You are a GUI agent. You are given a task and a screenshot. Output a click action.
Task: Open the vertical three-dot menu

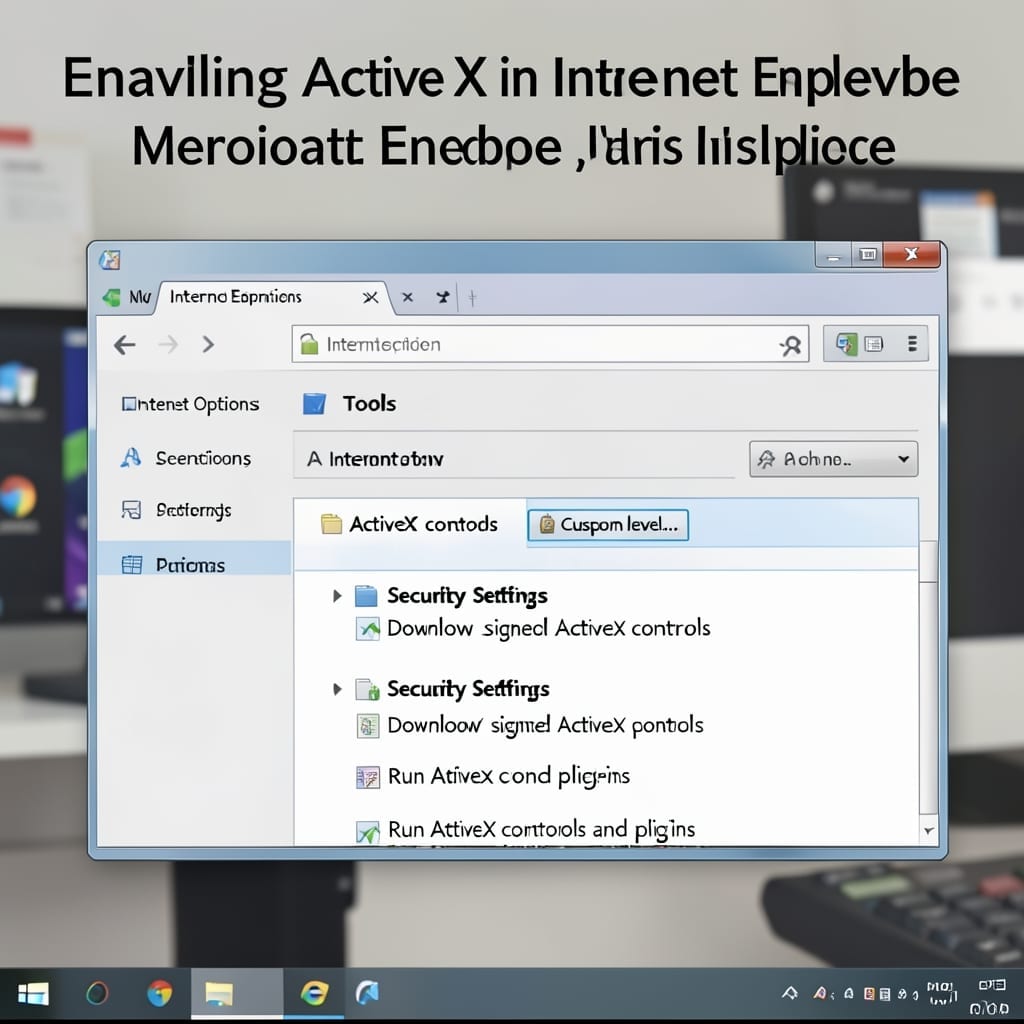click(912, 344)
